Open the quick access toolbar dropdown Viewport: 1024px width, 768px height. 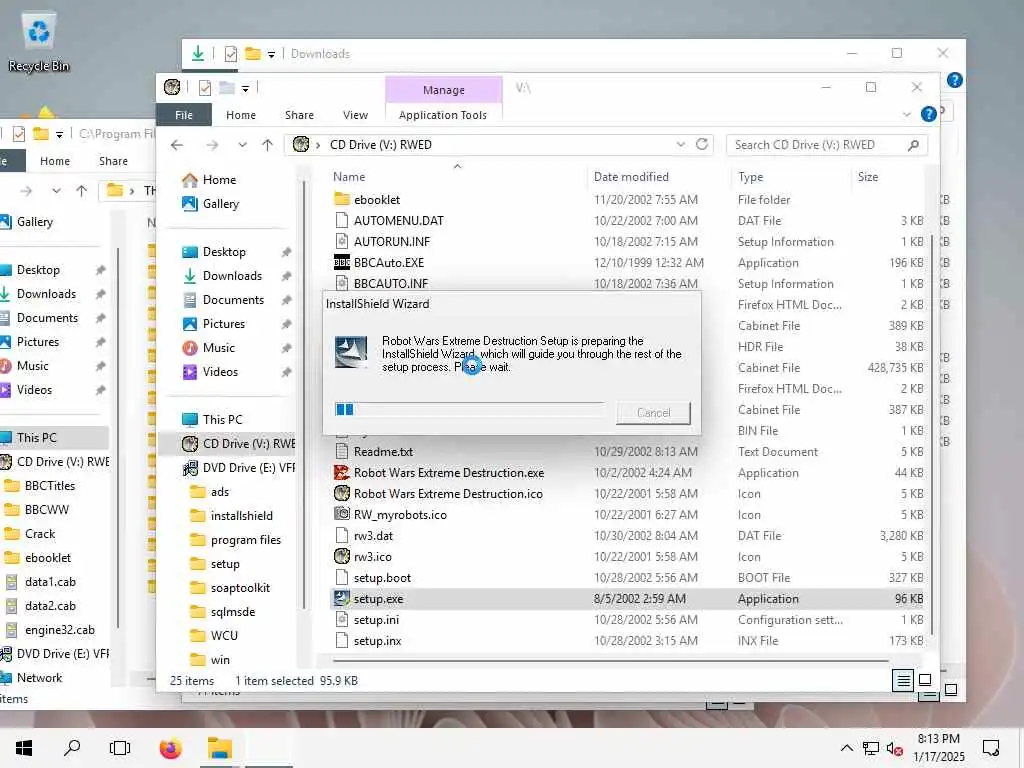(x=245, y=88)
